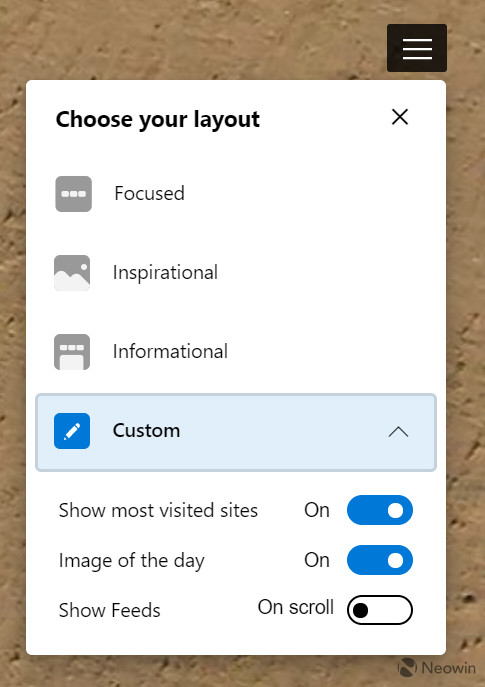Click the Inspirational layout picture icon
Screen dimensions: 485x687
[72, 273]
